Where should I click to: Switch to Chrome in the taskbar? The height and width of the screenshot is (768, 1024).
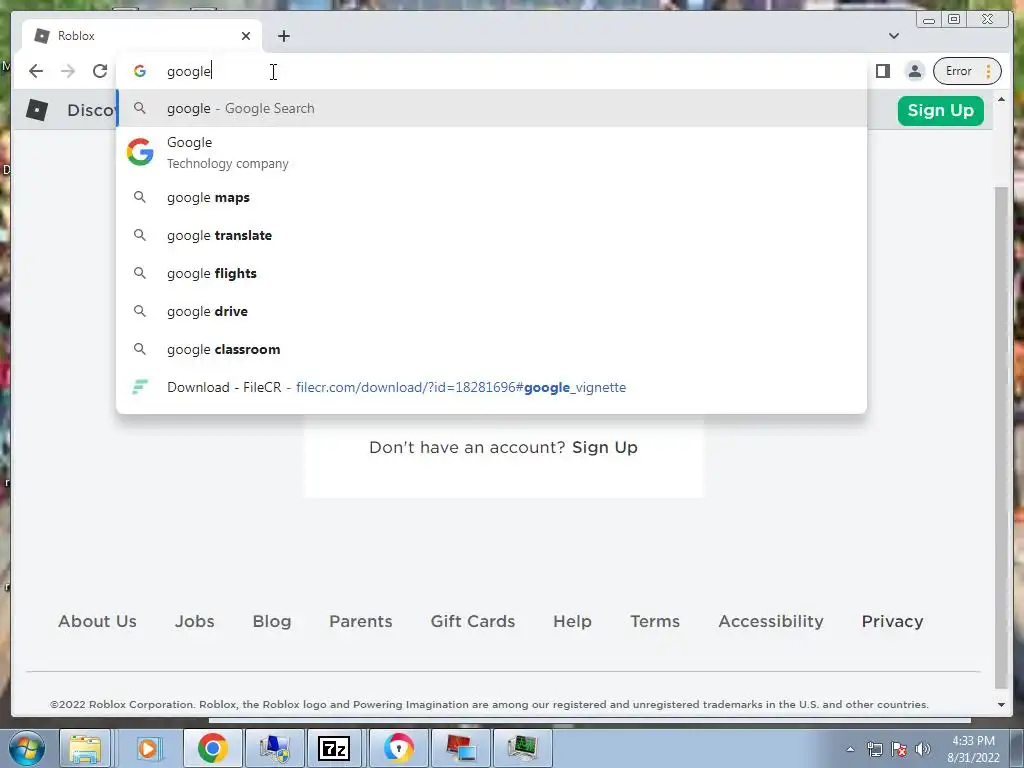212,748
